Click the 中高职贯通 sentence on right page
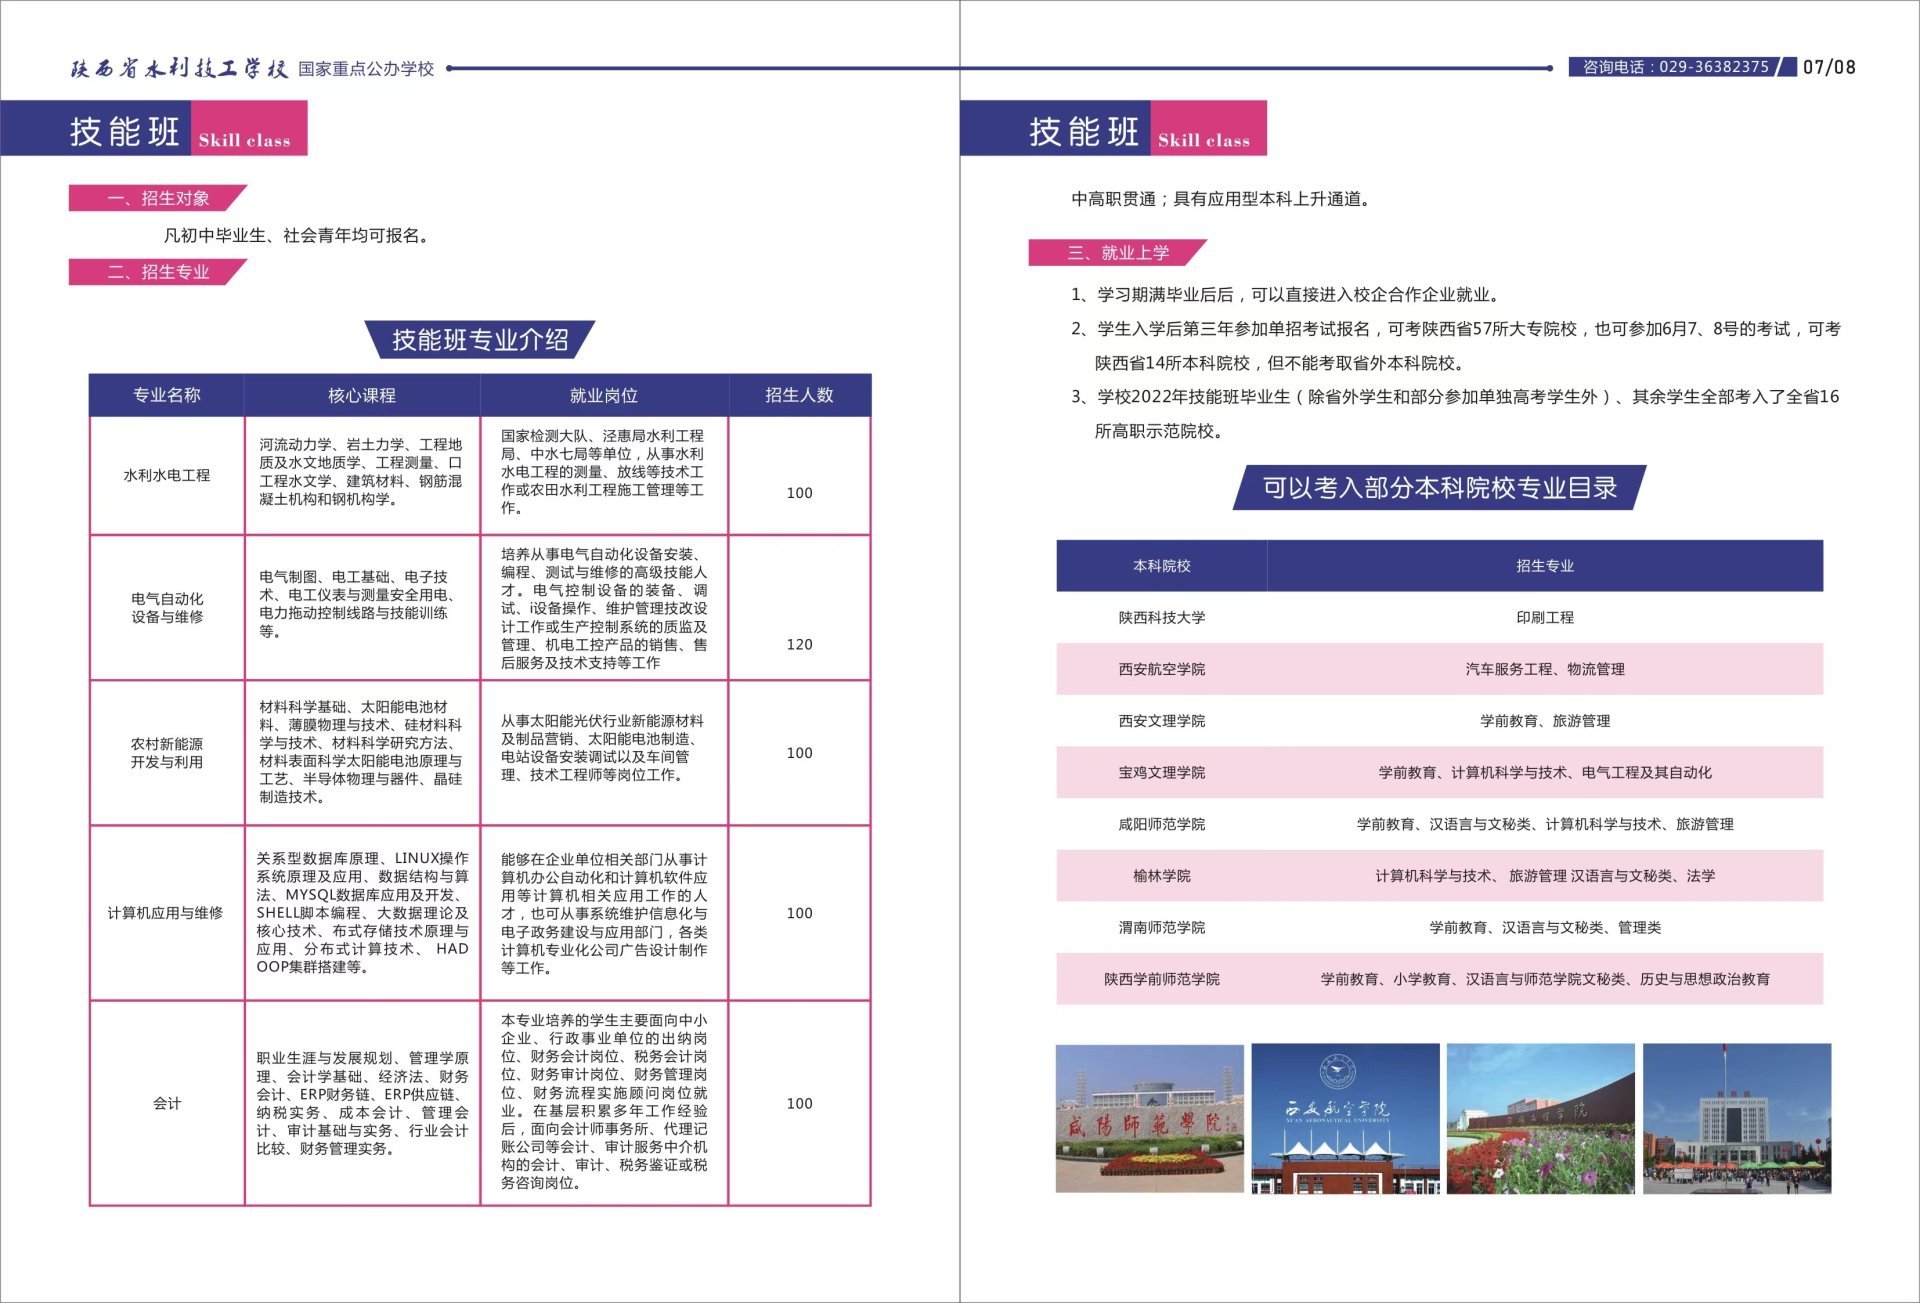This screenshot has height=1303, width=1920. coord(1221,199)
